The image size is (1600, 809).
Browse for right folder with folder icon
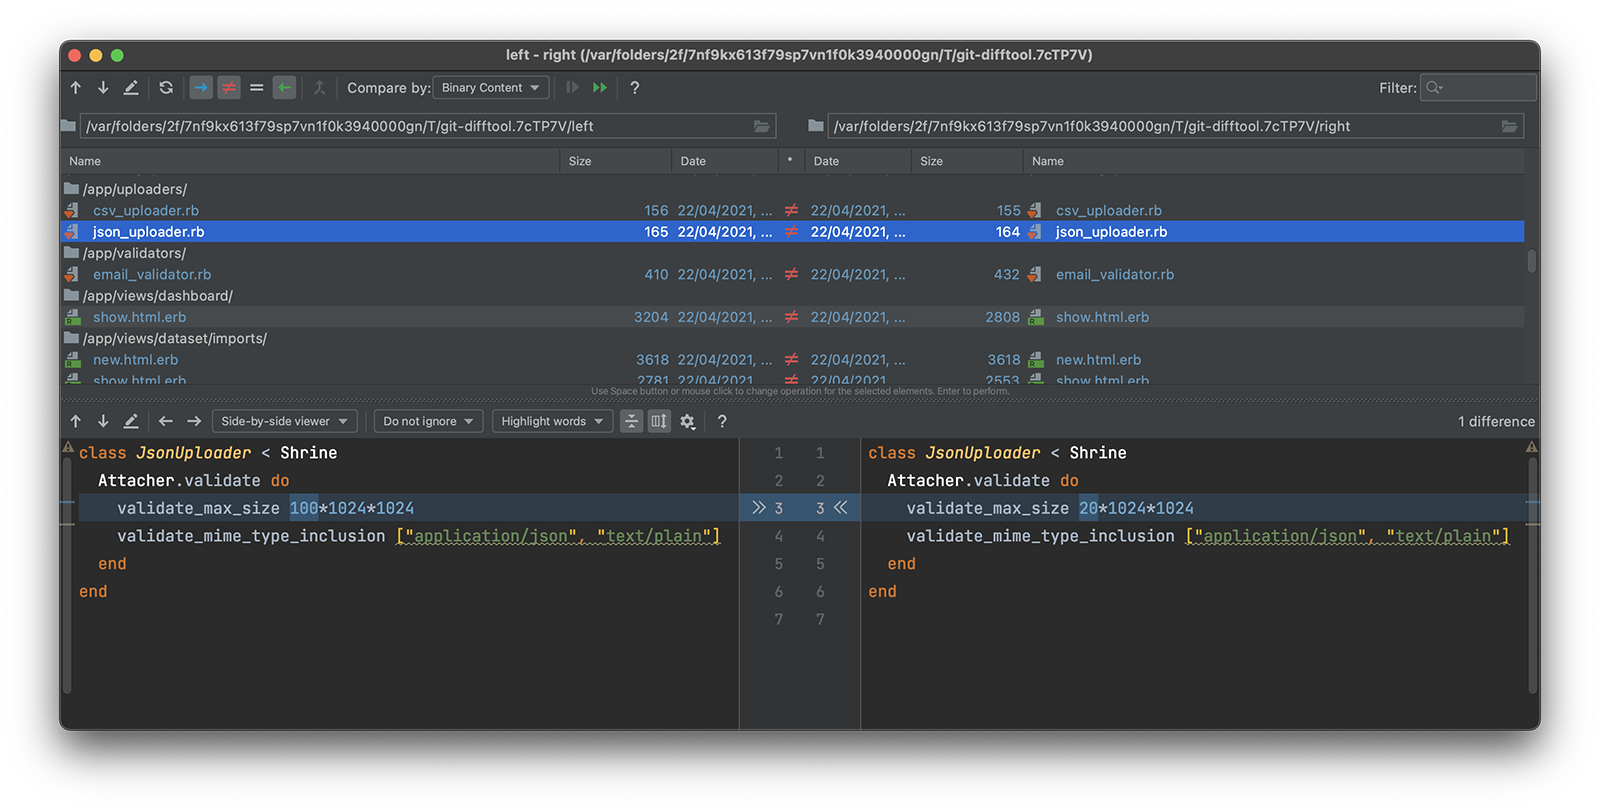tap(1510, 126)
